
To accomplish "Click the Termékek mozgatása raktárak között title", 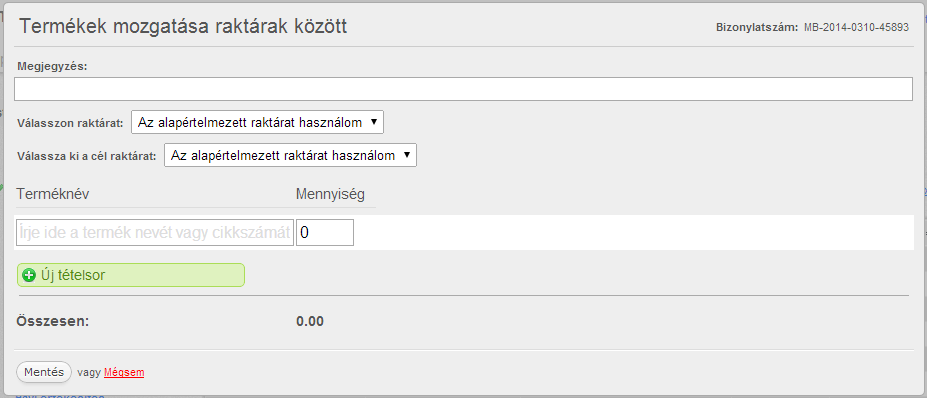I will tap(183, 27).
